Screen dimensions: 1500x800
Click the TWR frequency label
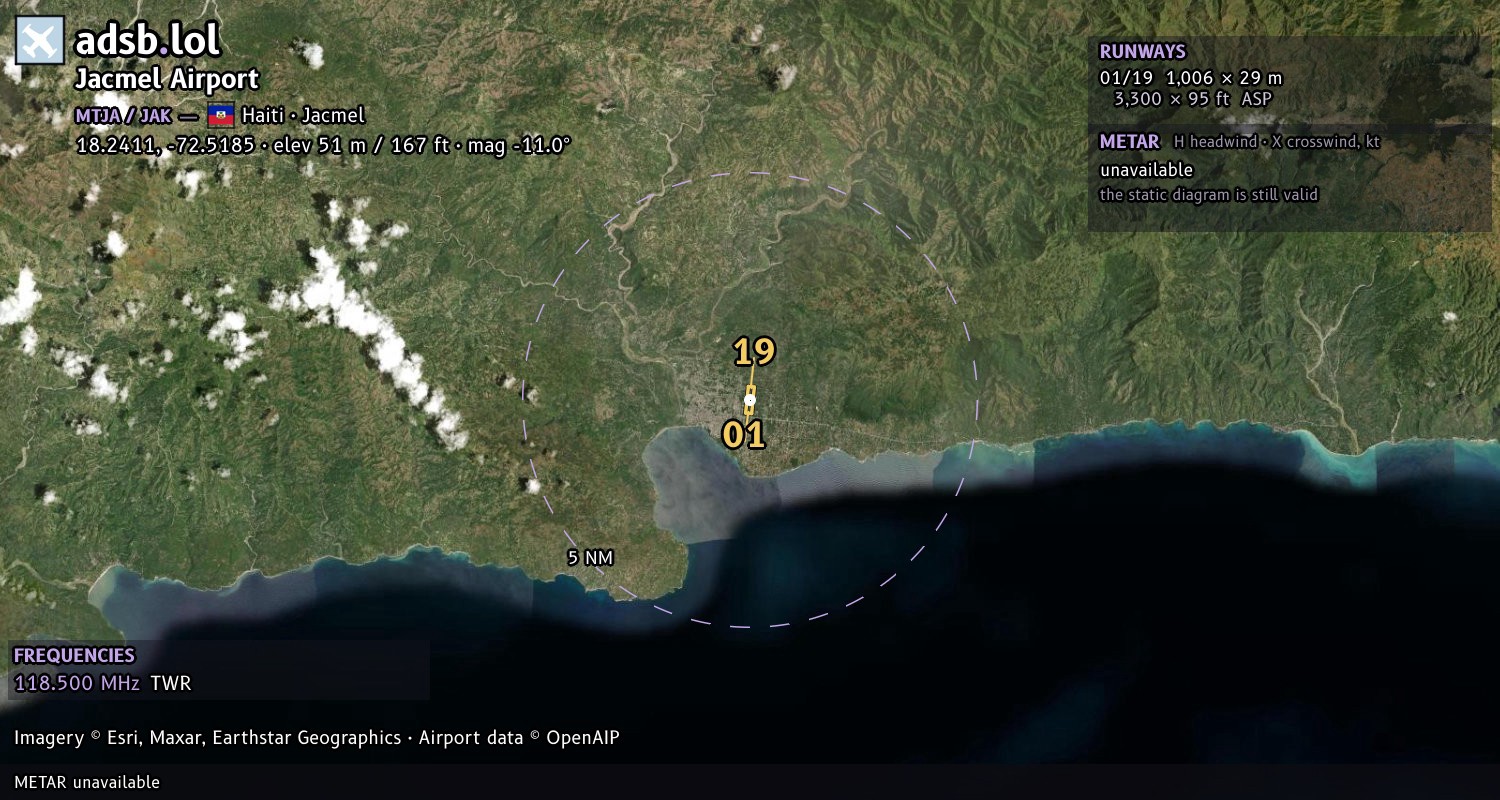pos(171,684)
